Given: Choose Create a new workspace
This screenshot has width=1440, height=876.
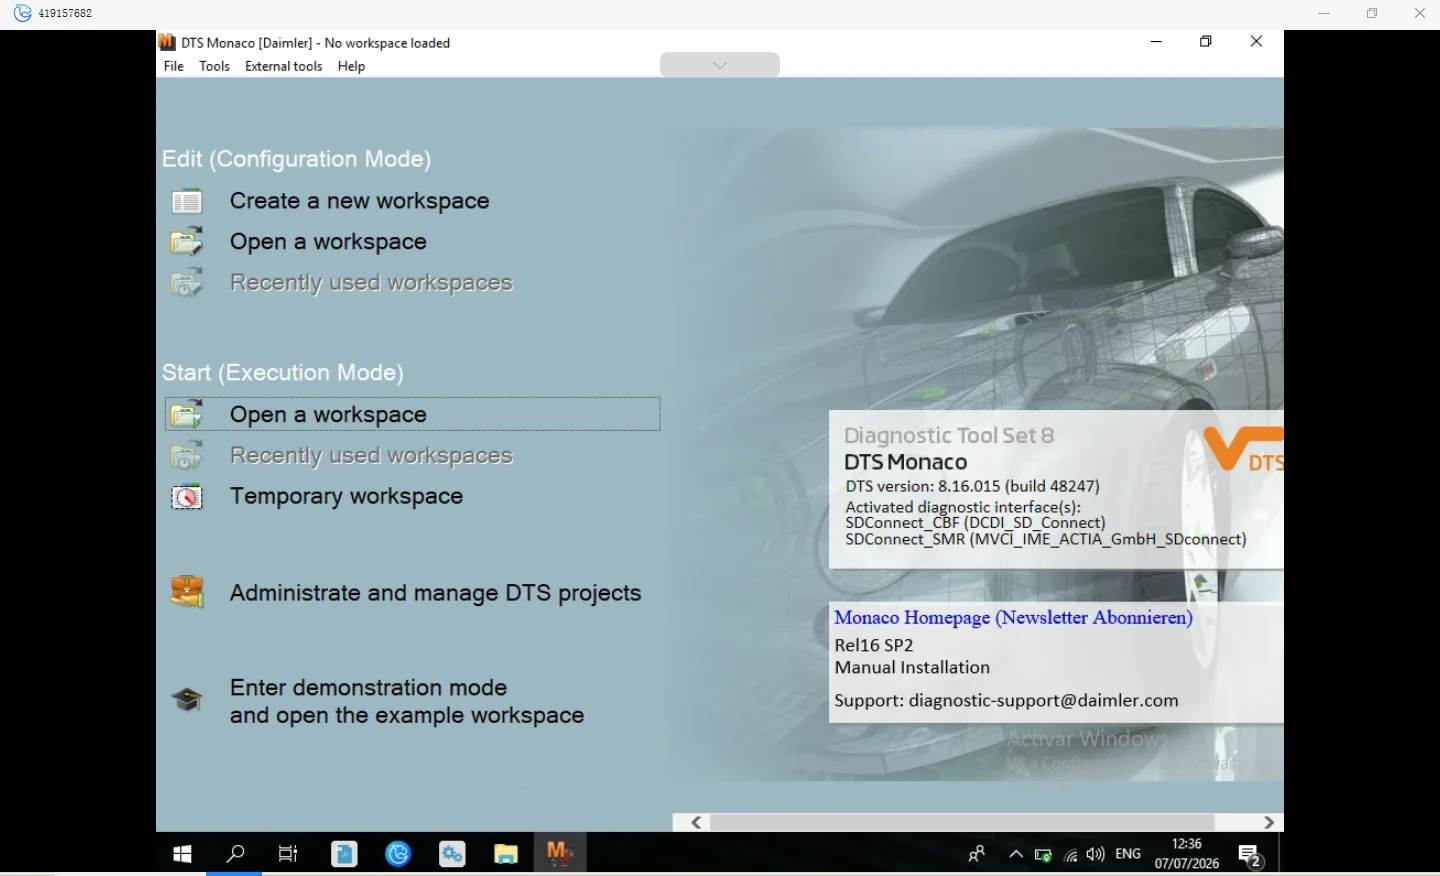Looking at the screenshot, I should click(360, 201).
